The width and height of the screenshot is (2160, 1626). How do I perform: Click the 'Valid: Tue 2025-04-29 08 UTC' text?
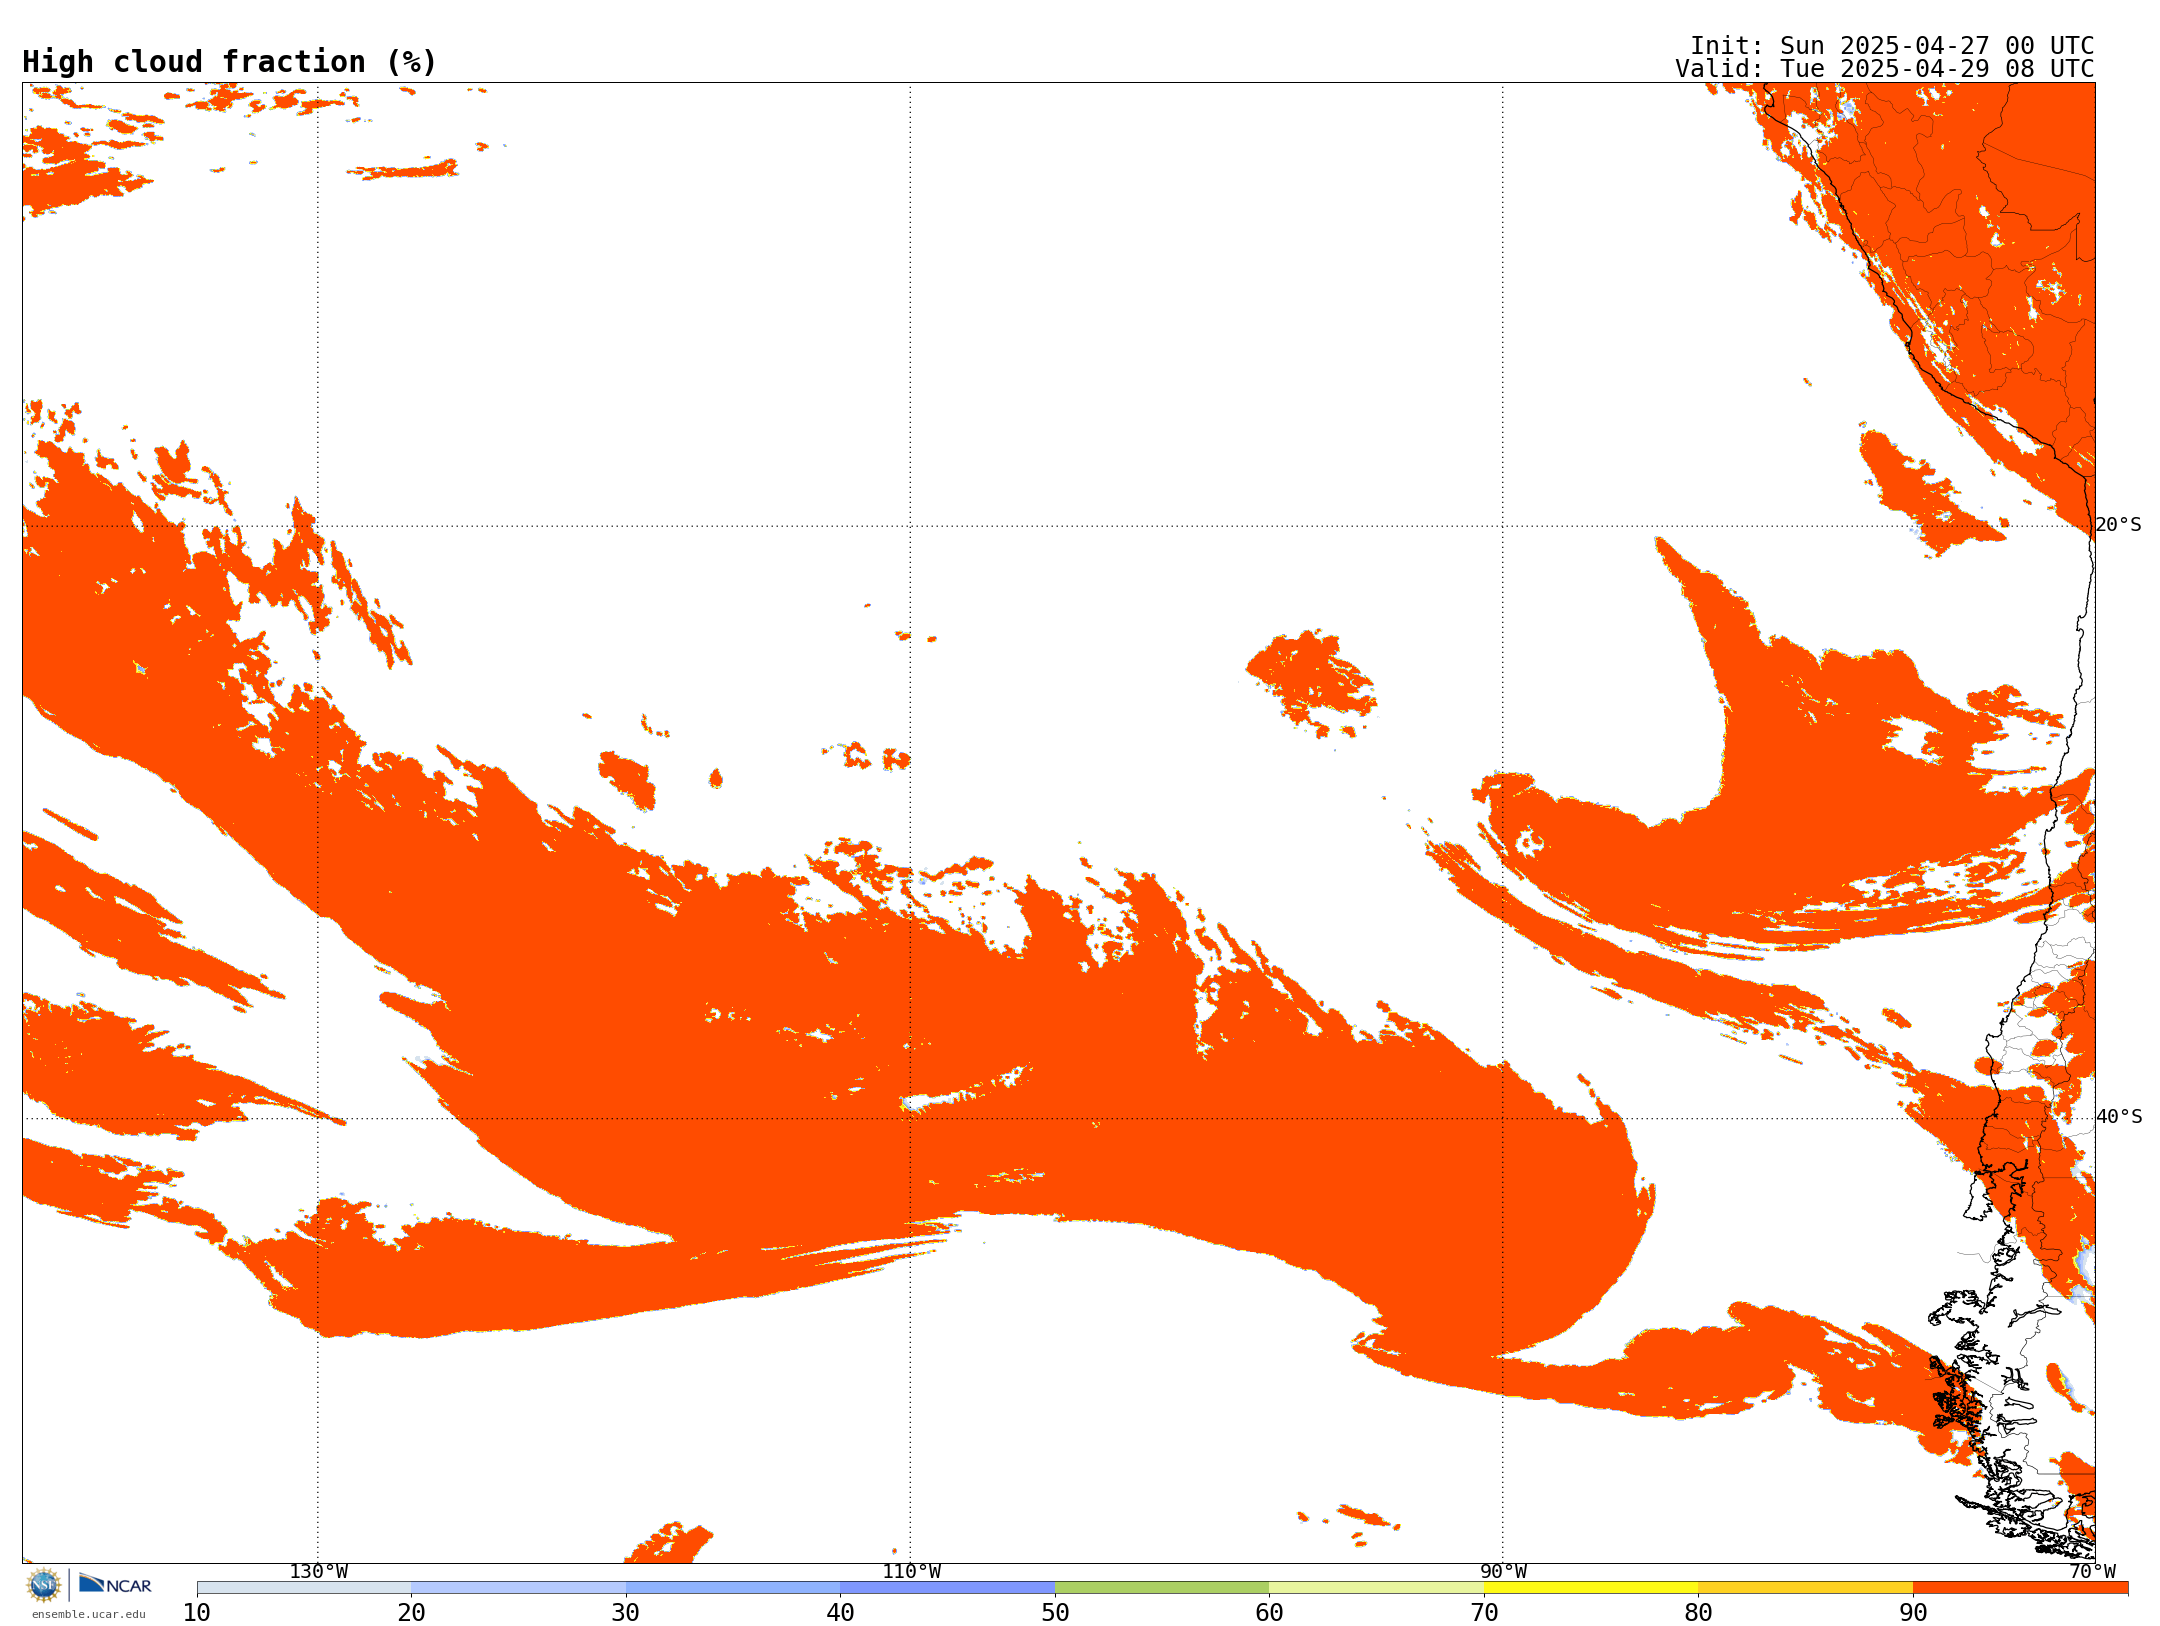1884,69
